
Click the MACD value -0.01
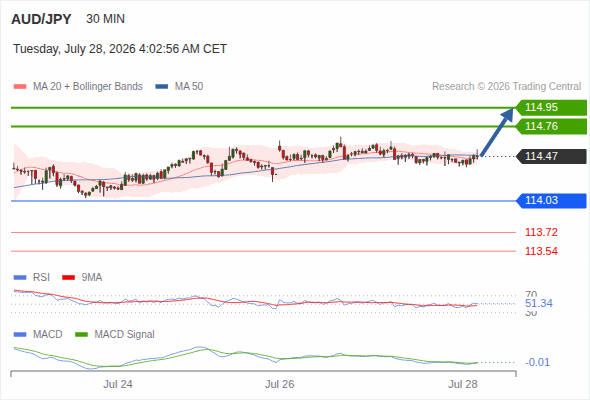(x=537, y=362)
